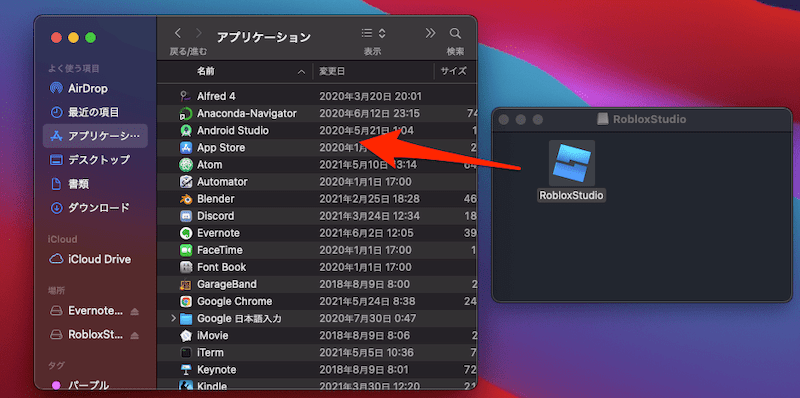Screen dimensions: 800x398
Task: Click the Automator app icon
Action: pyautogui.click(x=186, y=182)
